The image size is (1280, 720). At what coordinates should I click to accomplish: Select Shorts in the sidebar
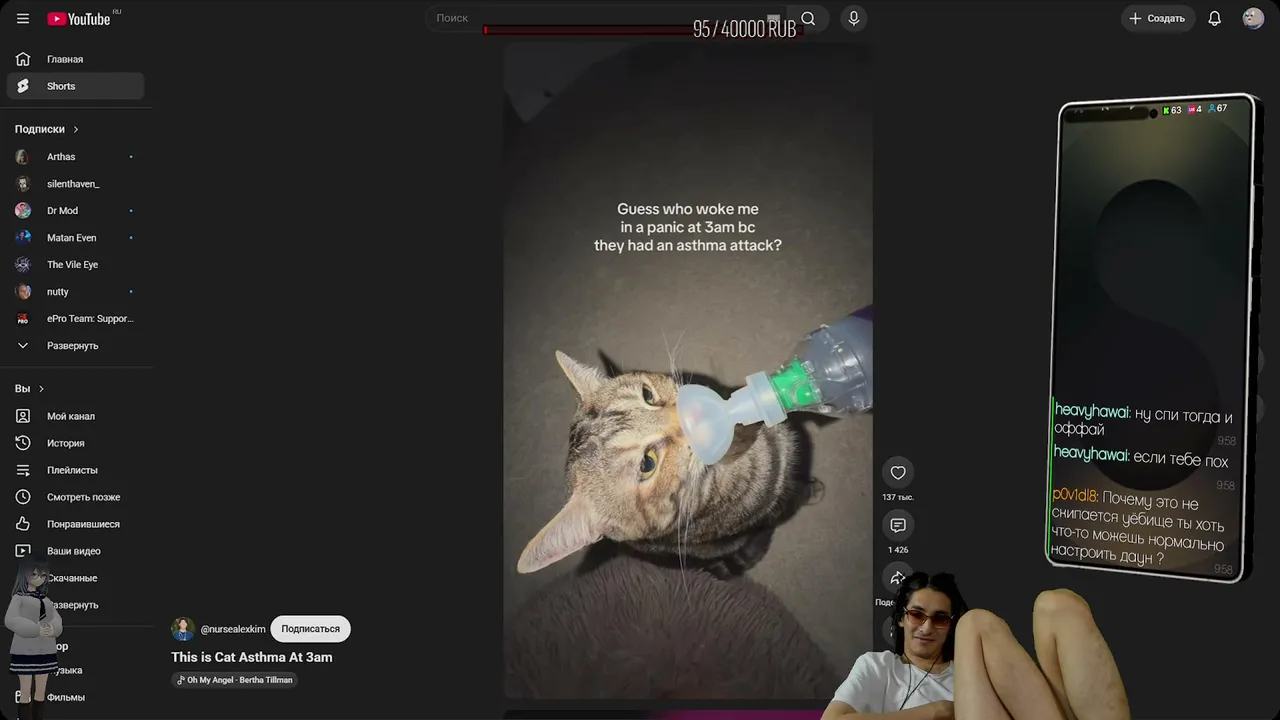coord(76,86)
